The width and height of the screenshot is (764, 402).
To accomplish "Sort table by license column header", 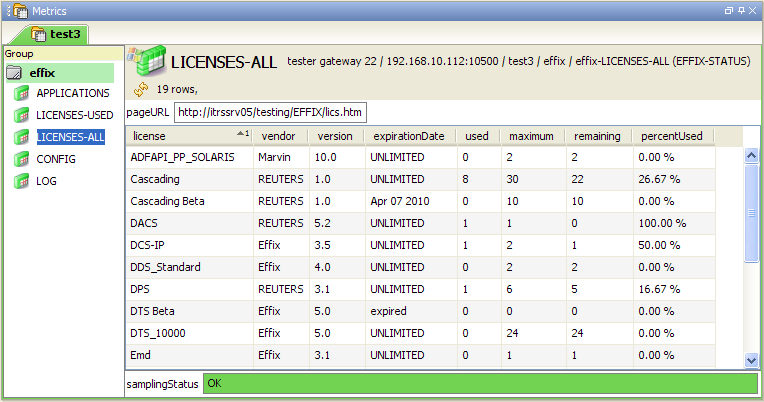I will point(185,136).
